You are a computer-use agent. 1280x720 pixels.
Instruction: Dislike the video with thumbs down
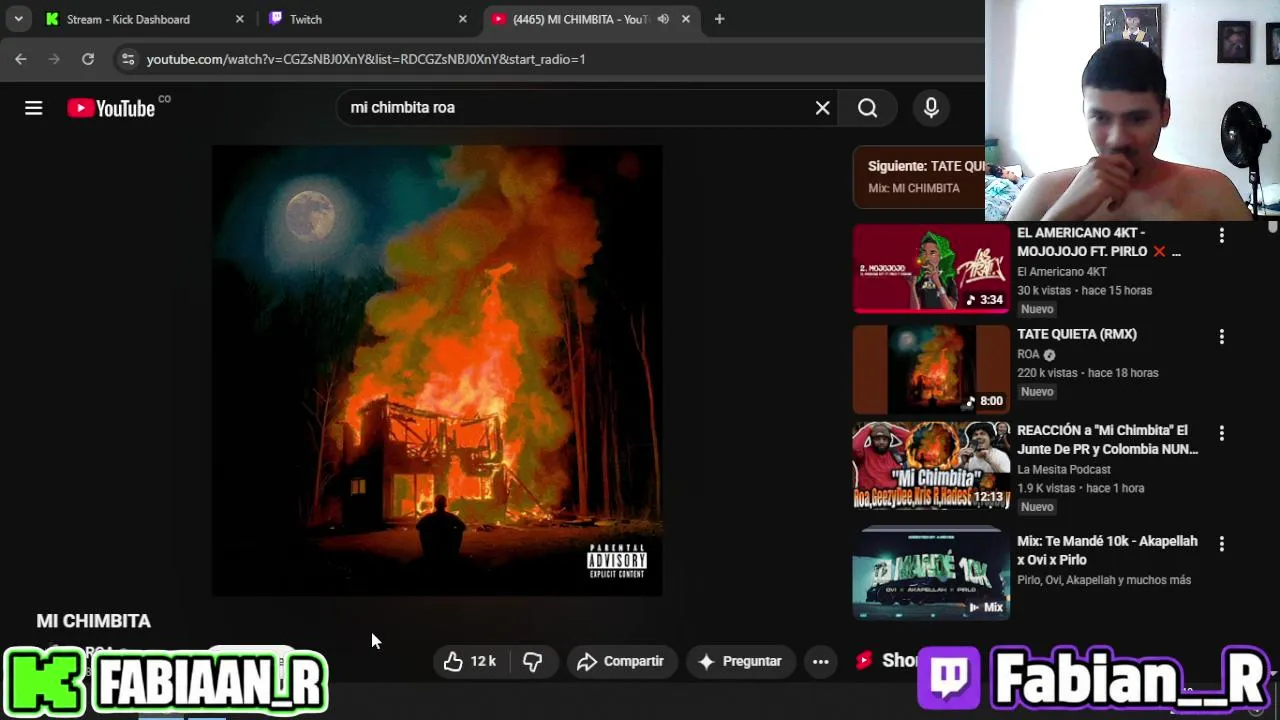(532, 661)
